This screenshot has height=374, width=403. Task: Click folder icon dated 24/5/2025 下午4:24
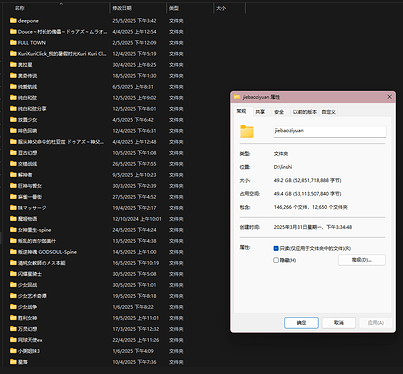(13, 230)
